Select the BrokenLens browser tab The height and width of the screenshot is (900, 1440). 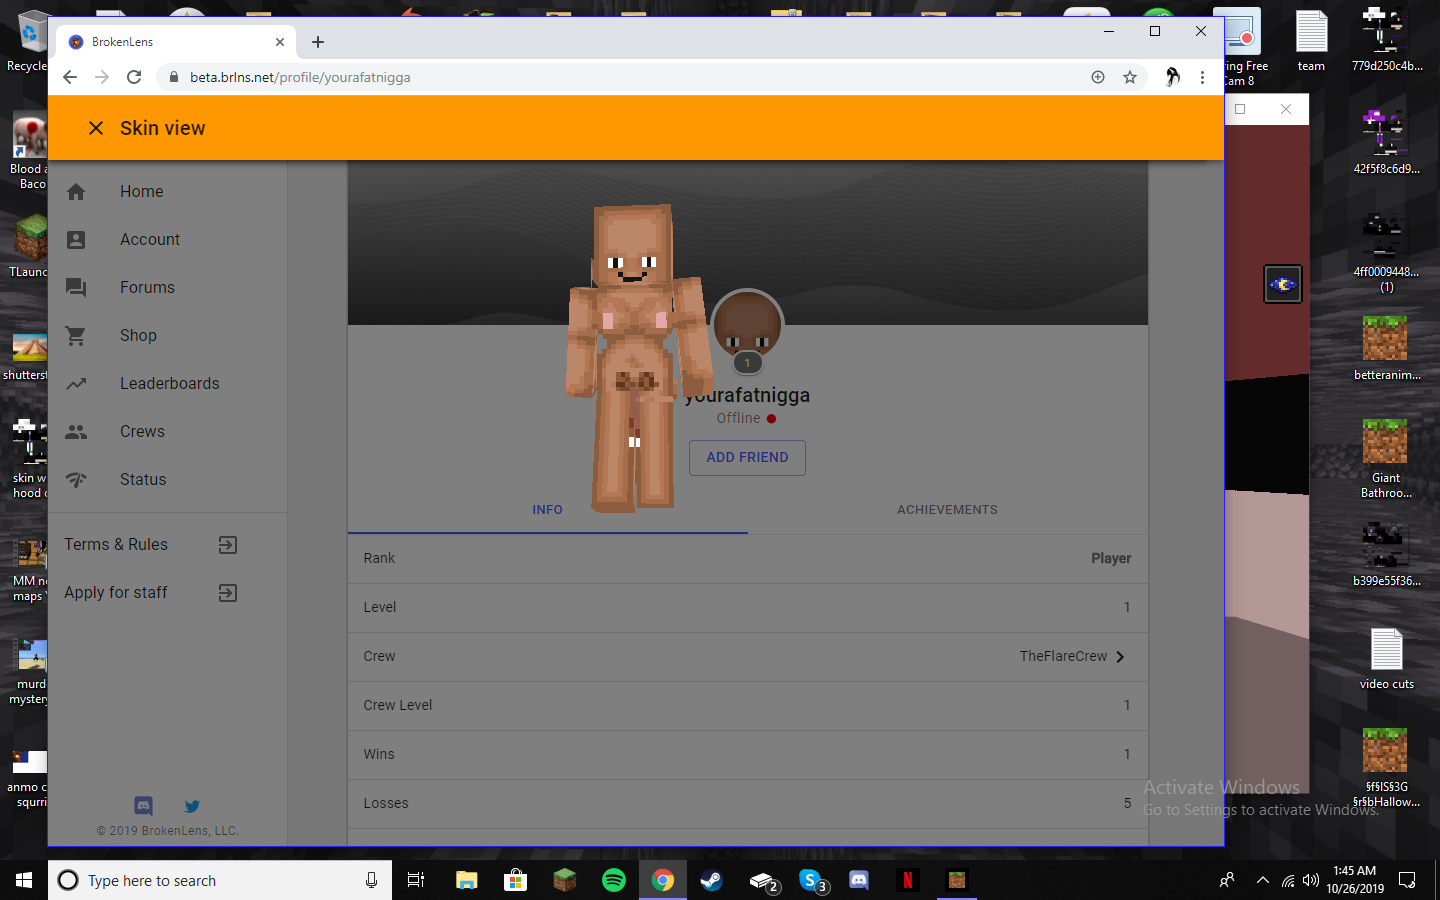(177, 42)
